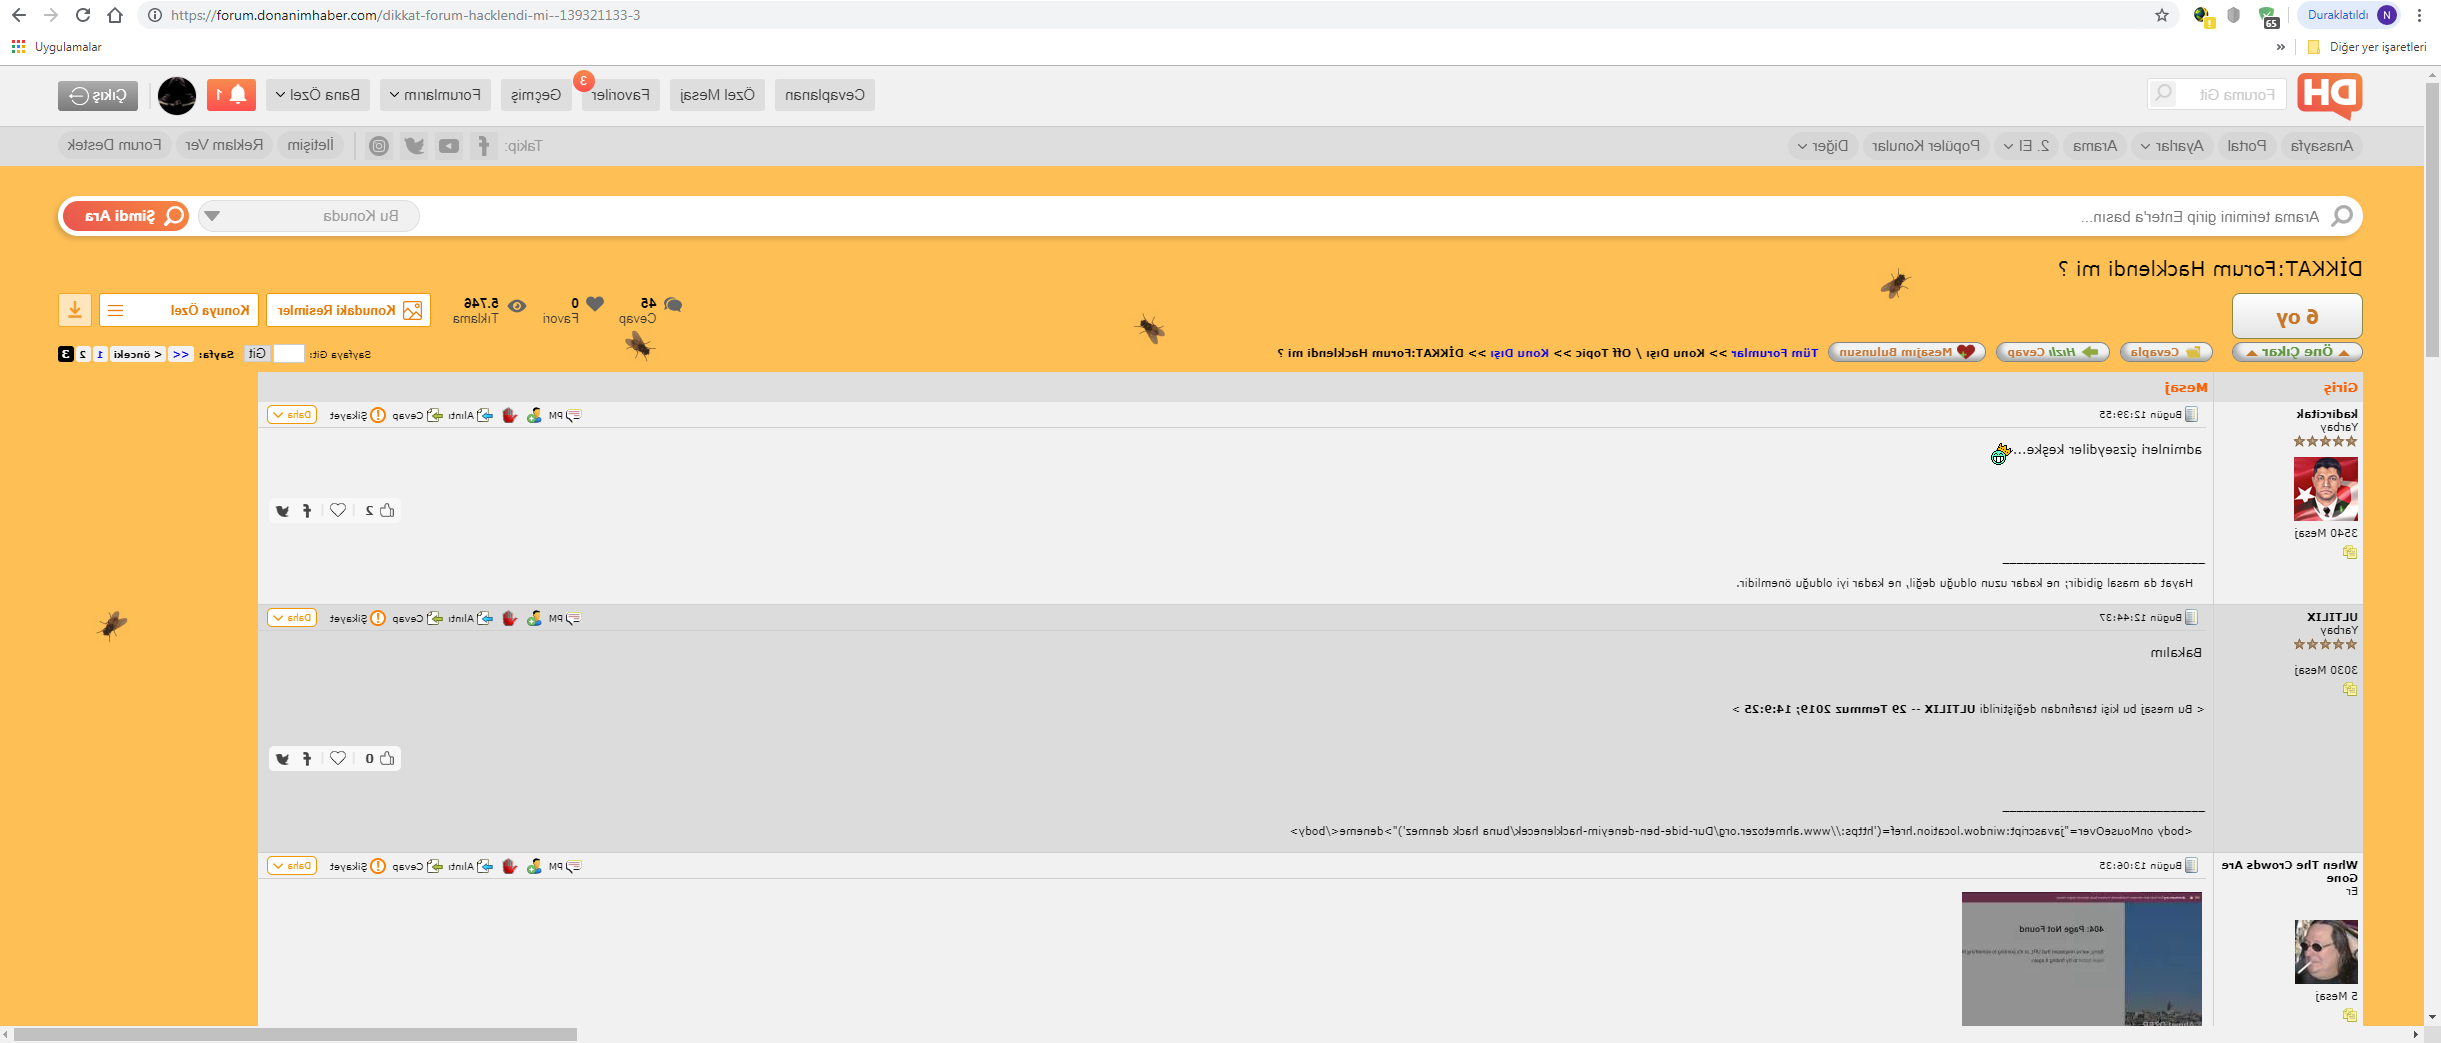This screenshot has height=1043, width=2441.
Task: Expand the Diğer dropdown menu
Action: point(1823,146)
